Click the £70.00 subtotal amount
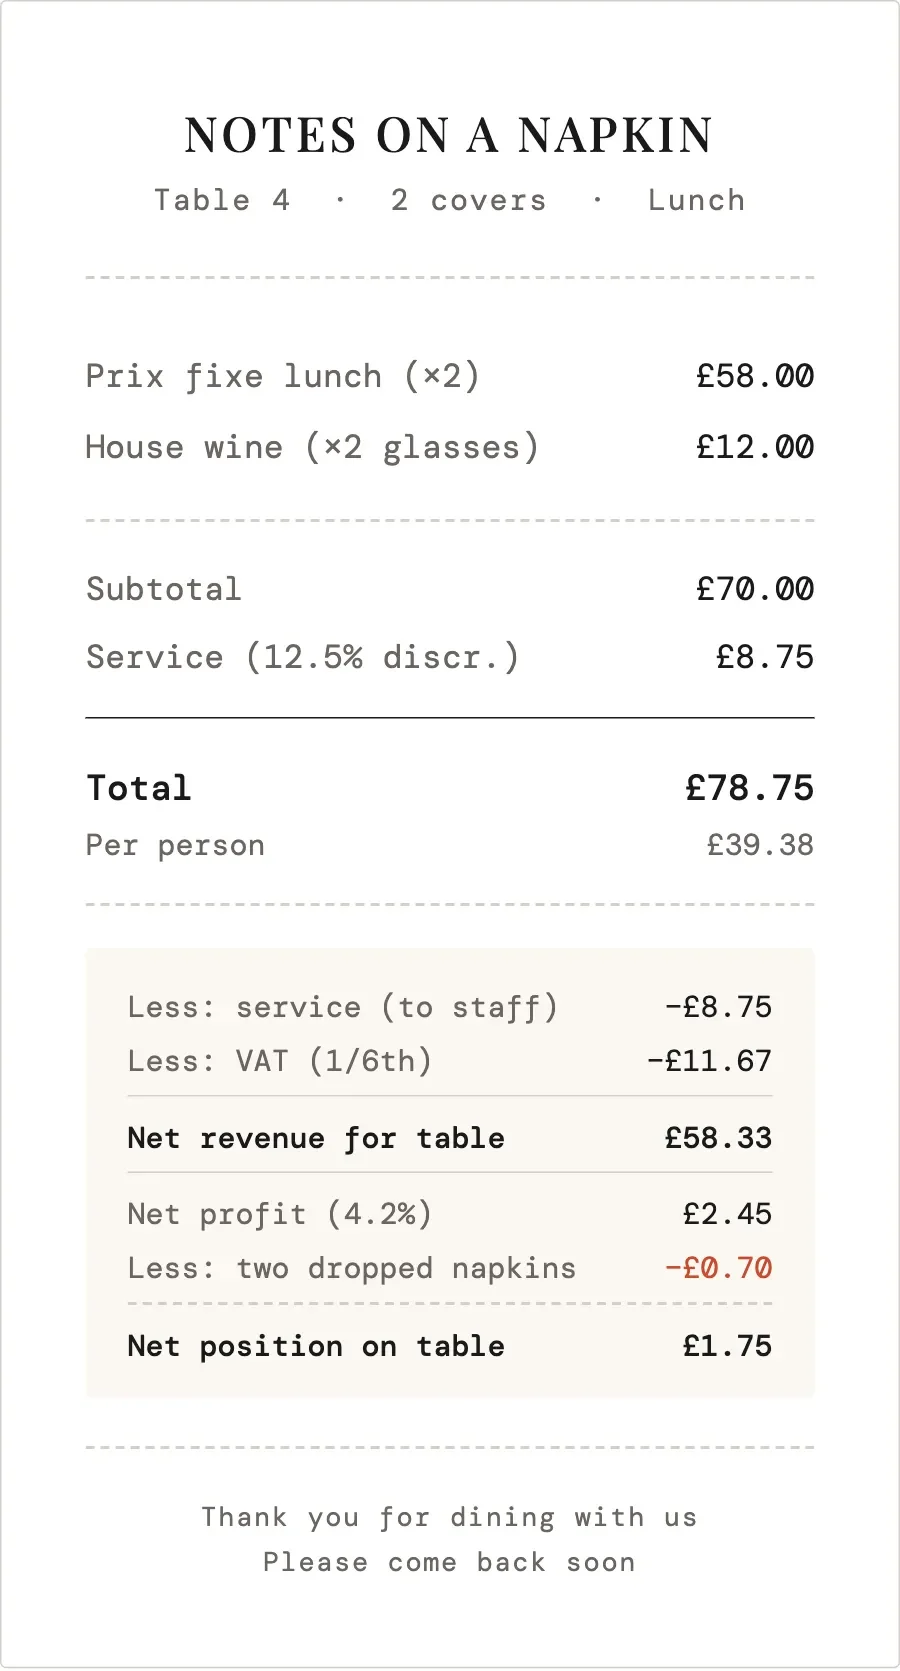Image resolution: width=900 pixels, height=1671 pixels. 755,589
